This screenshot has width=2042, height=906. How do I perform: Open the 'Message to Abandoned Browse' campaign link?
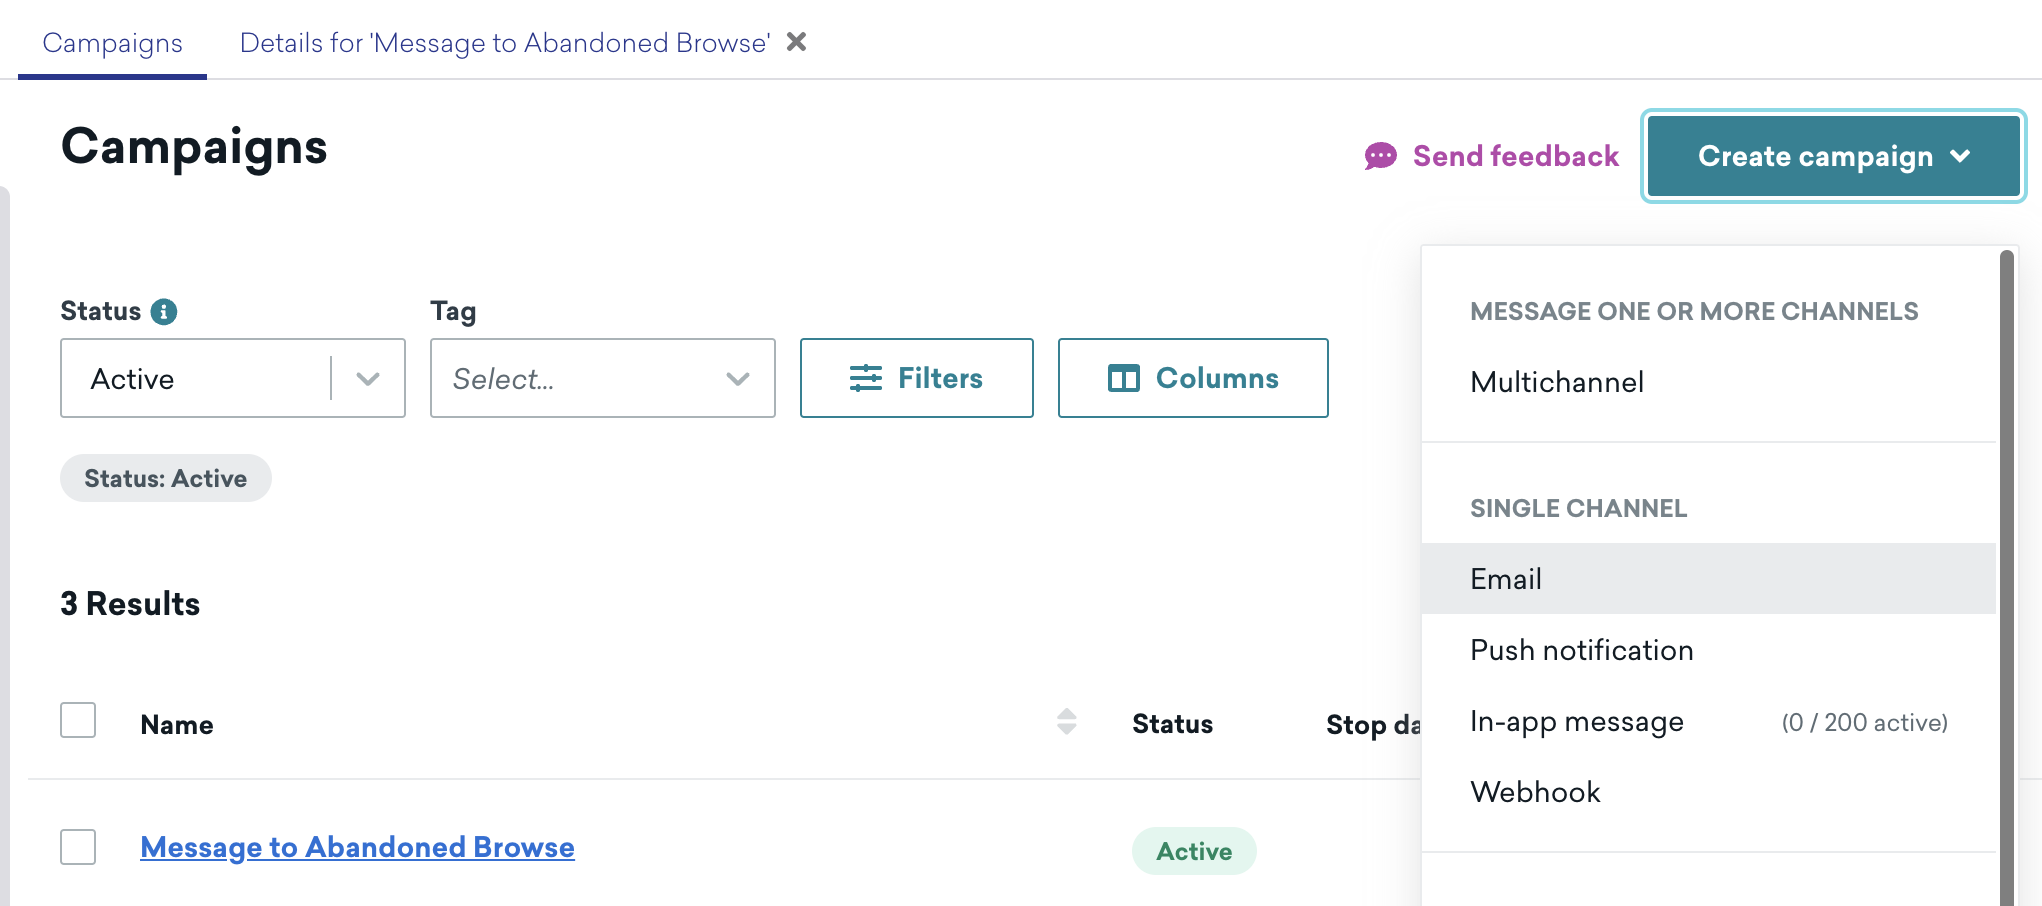[x=357, y=847]
